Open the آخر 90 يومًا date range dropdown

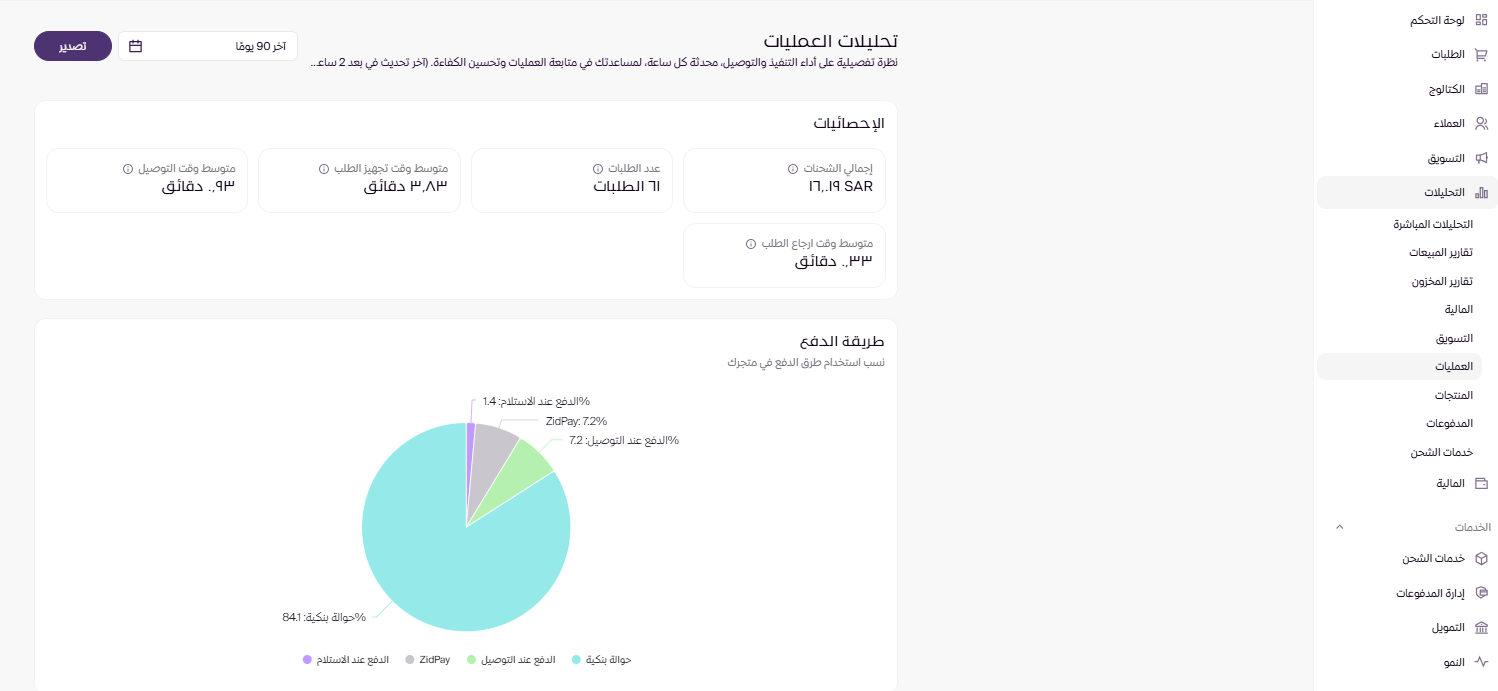pyautogui.click(x=208, y=46)
